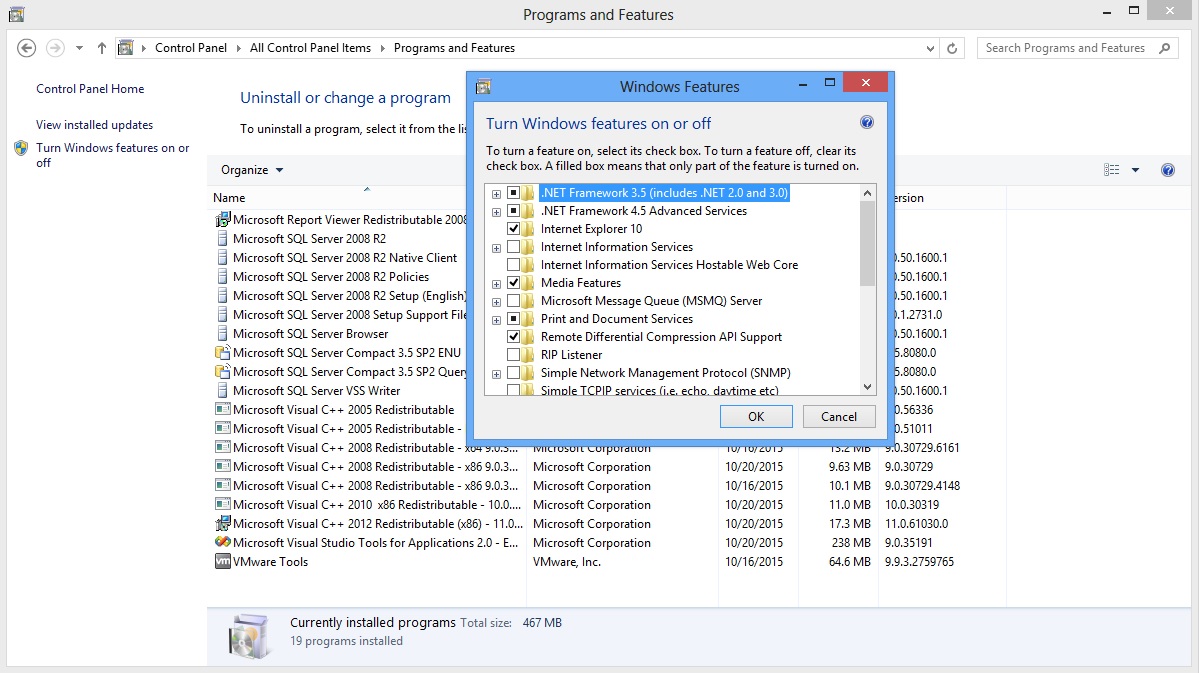Click the search magnifier icon
Viewport: 1199px width, 673px height.
coord(1165,48)
